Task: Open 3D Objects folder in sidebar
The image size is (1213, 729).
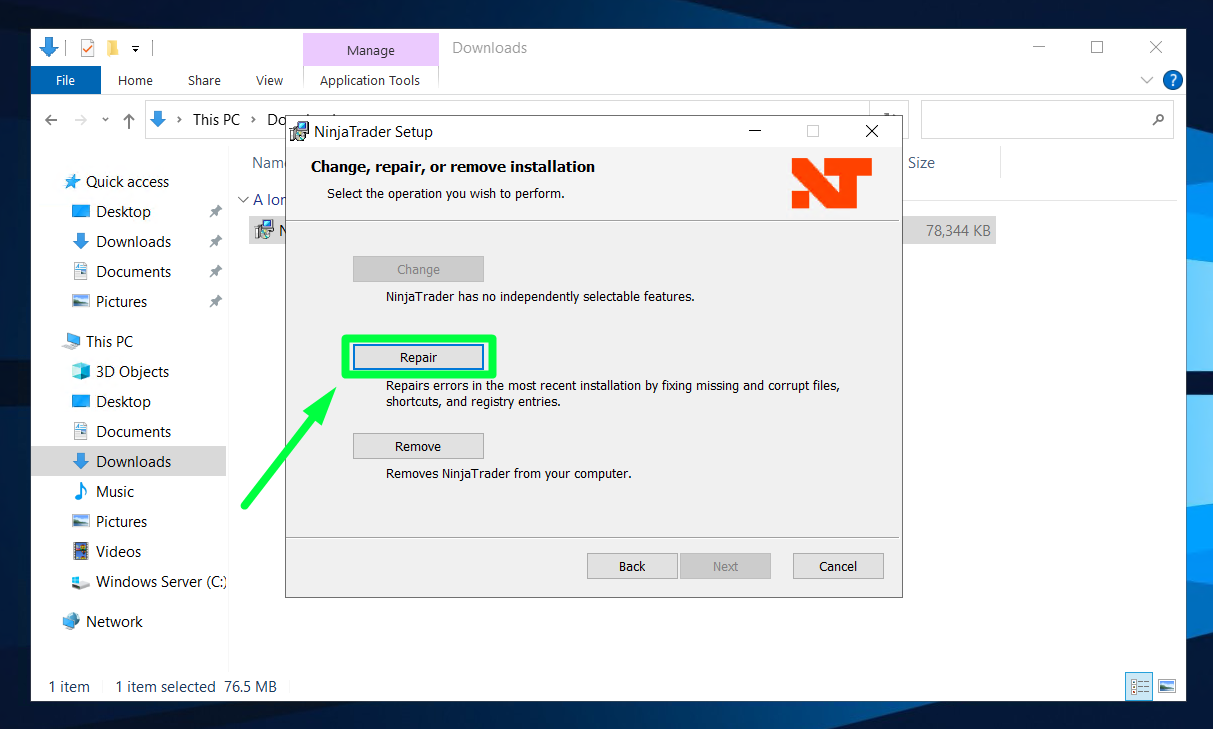Action: coord(132,371)
